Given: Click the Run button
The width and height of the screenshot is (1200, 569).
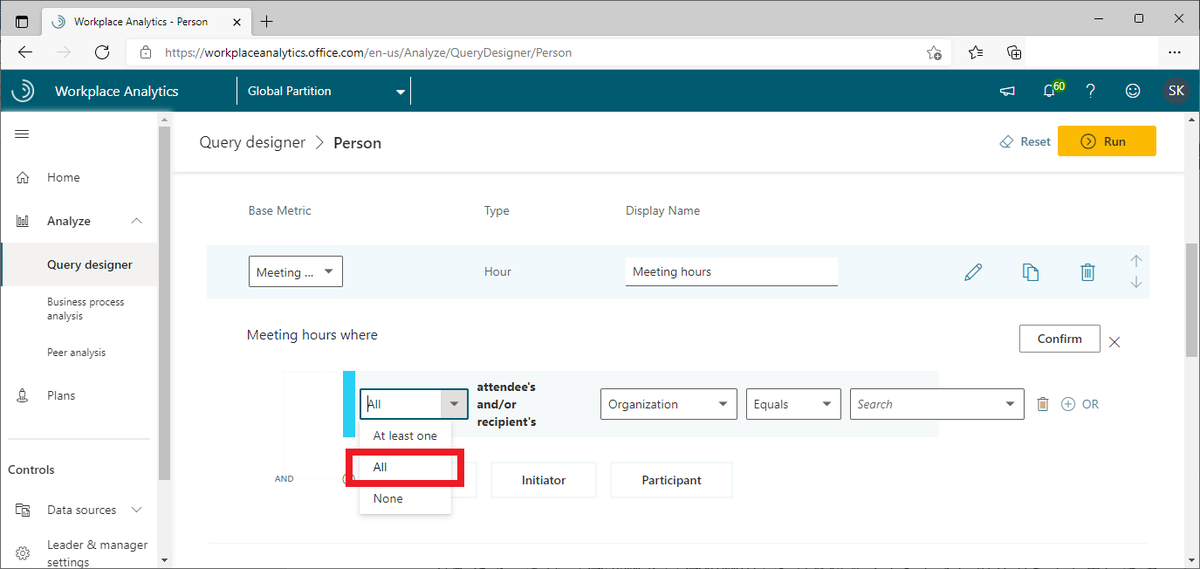Looking at the screenshot, I should [1107, 142].
